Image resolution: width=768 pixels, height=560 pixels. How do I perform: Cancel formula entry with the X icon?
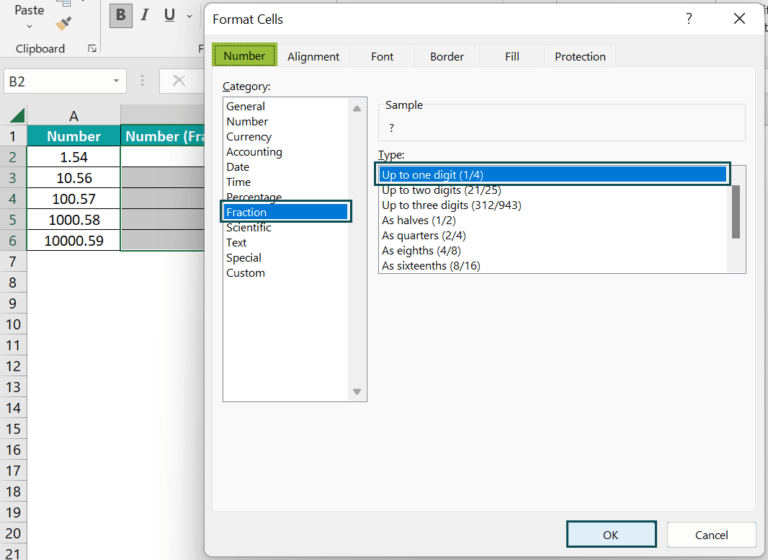(x=179, y=81)
